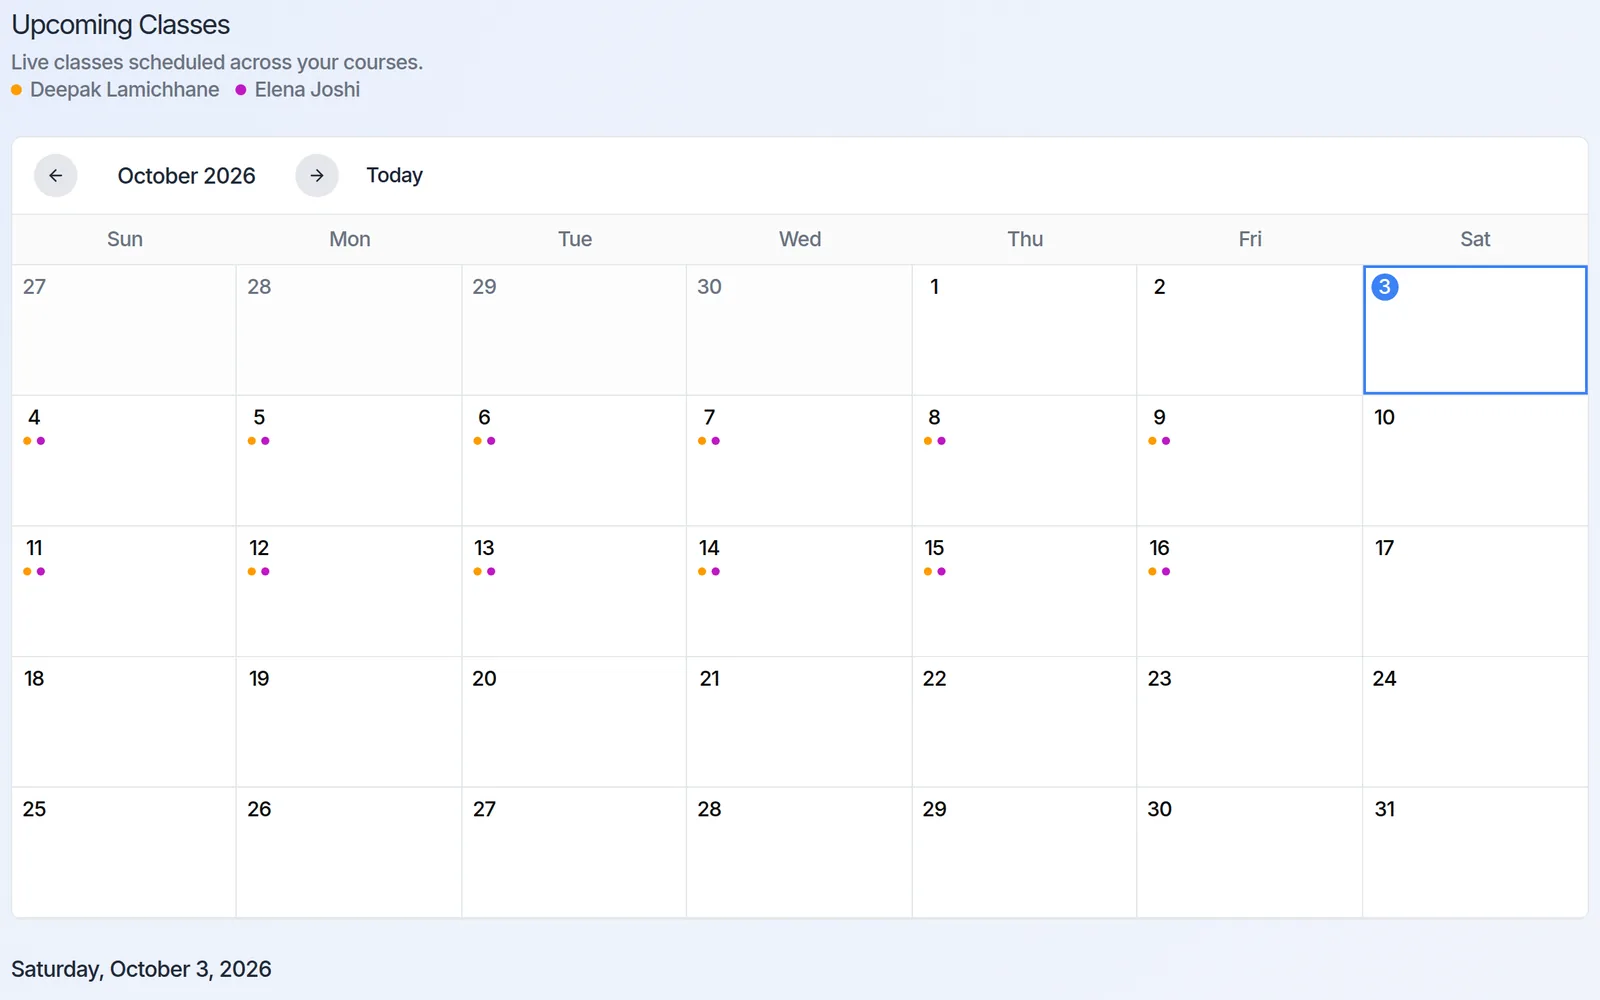Select October 31 on the calendar

coord(1475,853)
